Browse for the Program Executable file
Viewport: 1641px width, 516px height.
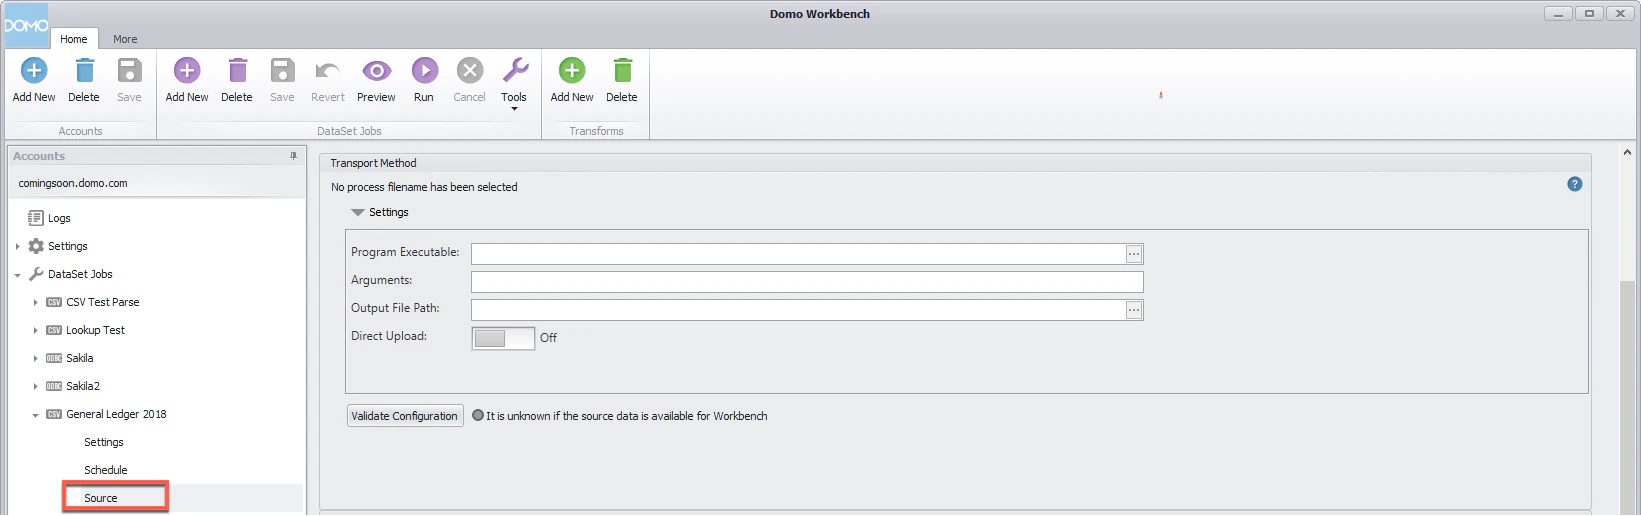coord(1134,254)
